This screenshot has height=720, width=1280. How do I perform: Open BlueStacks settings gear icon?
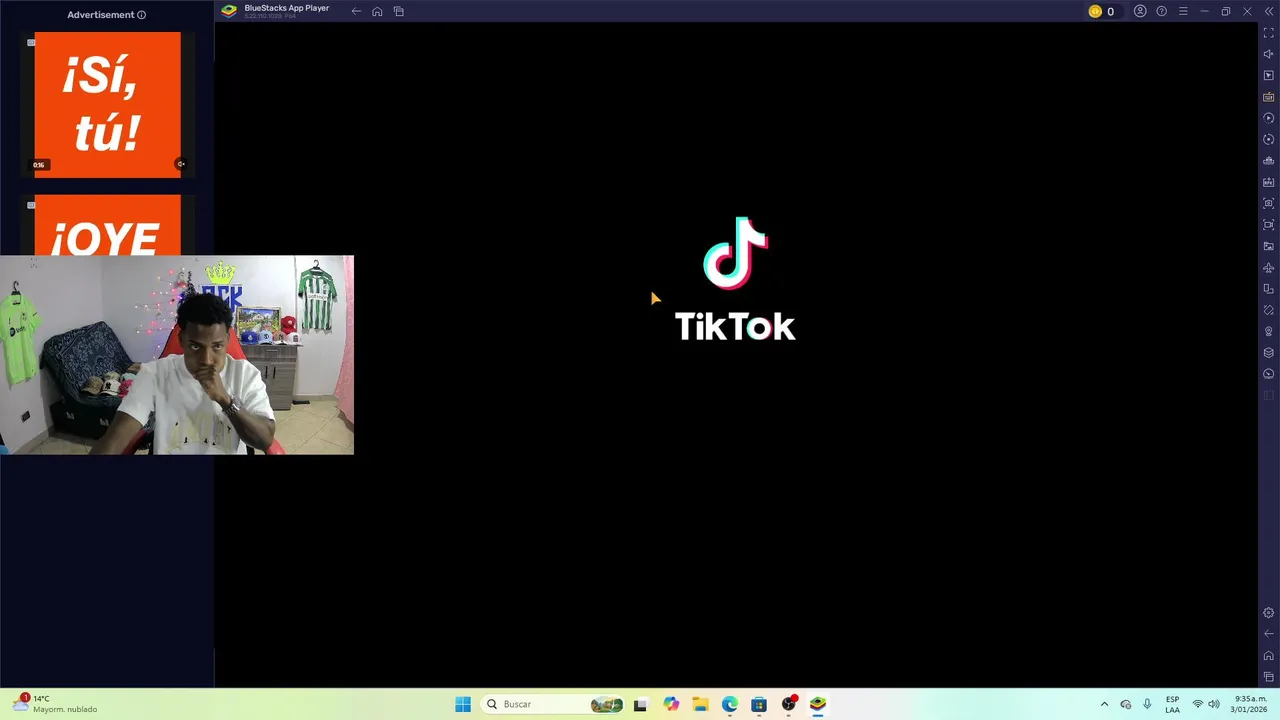point(1269,613)
